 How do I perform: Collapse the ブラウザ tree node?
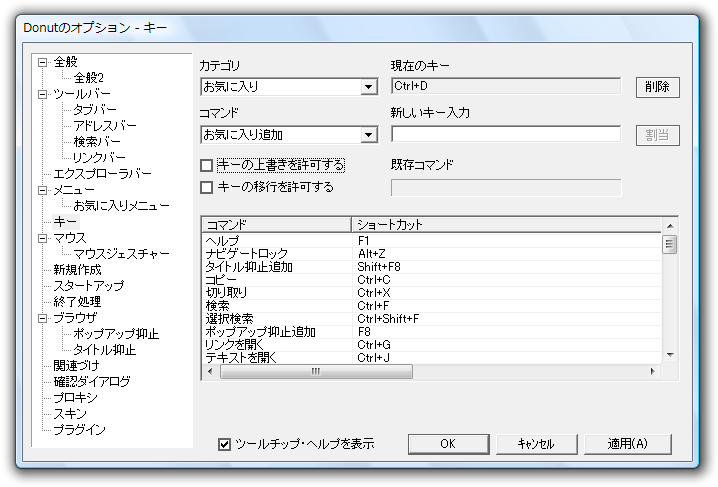point(43,318)
